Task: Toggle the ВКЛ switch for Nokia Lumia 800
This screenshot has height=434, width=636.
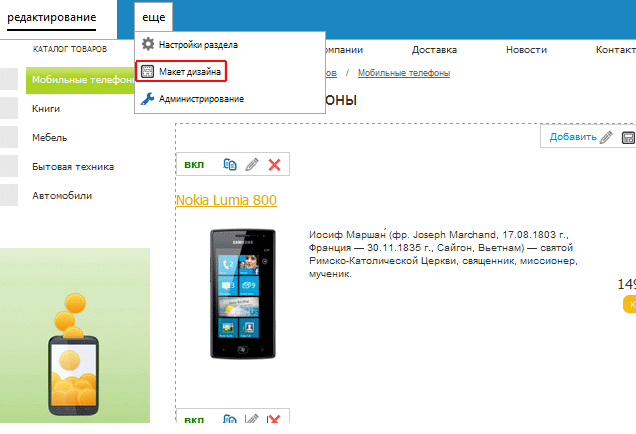Action: coord(194,165)
